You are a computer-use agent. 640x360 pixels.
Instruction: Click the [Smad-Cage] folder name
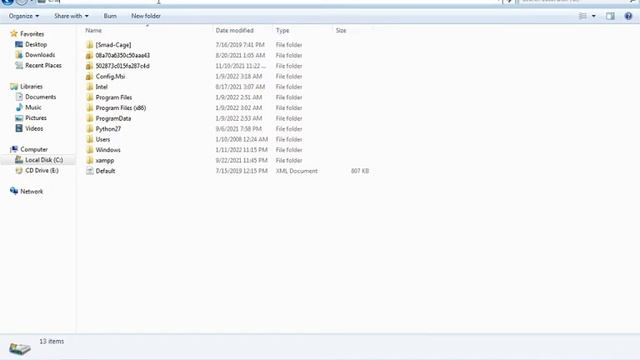click(113, 45)
